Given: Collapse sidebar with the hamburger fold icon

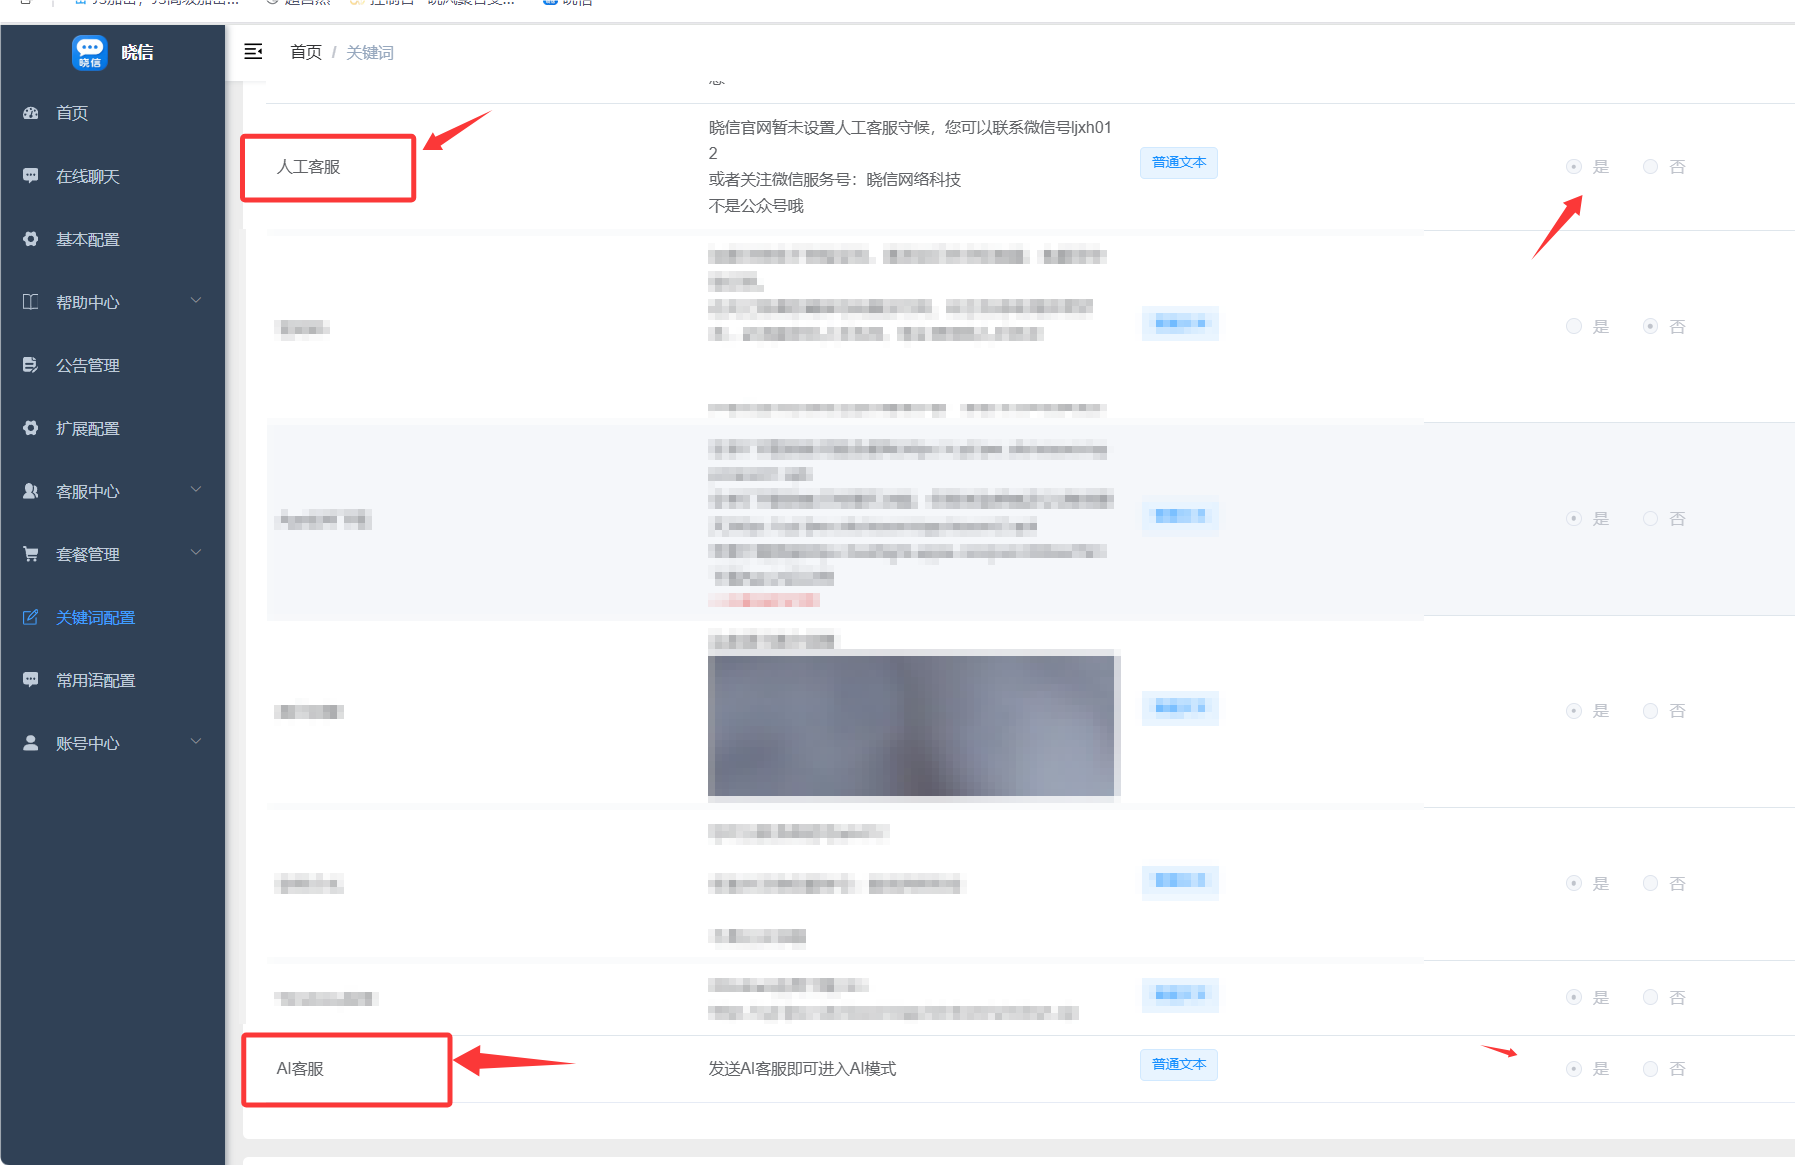Looking at the screenshot, I should pos(253,51).
